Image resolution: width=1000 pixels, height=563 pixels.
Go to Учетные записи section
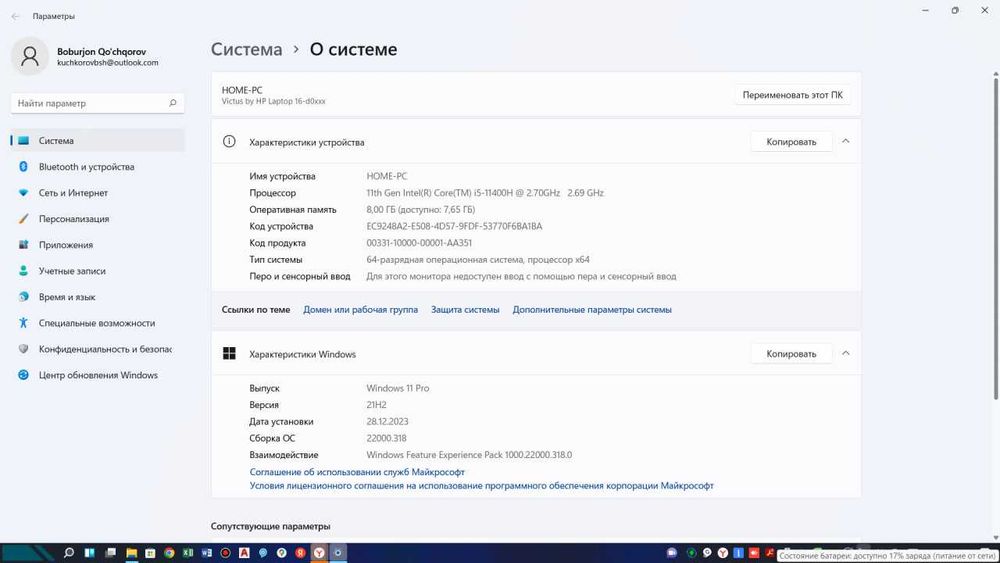click(98, 271)
